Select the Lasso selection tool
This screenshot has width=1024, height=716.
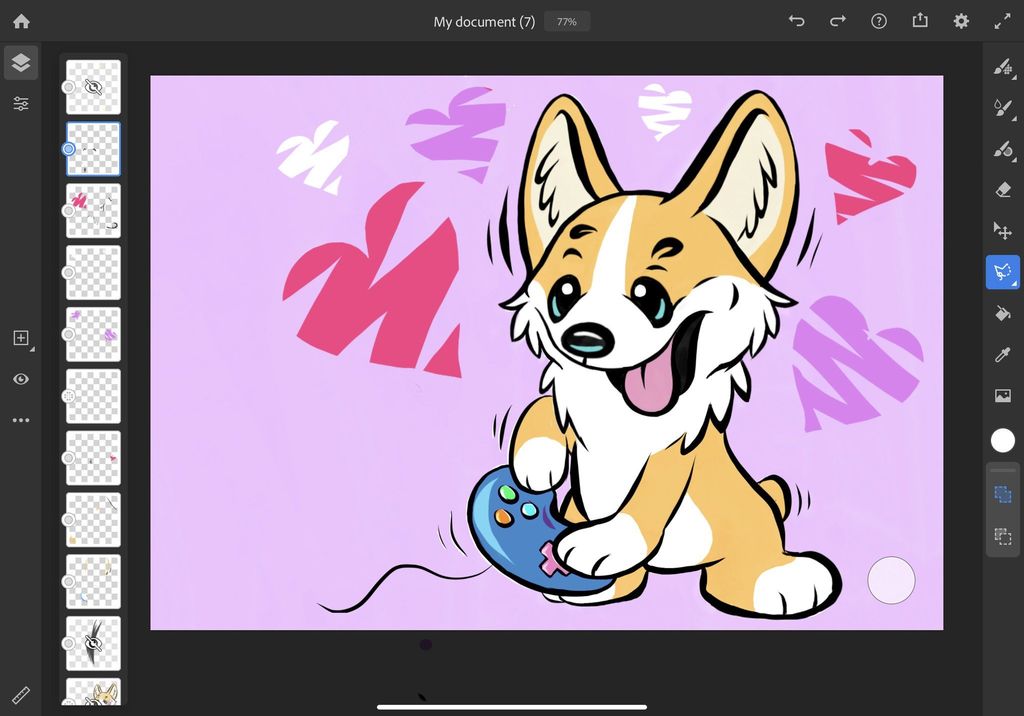click(x=1003, y=271)
